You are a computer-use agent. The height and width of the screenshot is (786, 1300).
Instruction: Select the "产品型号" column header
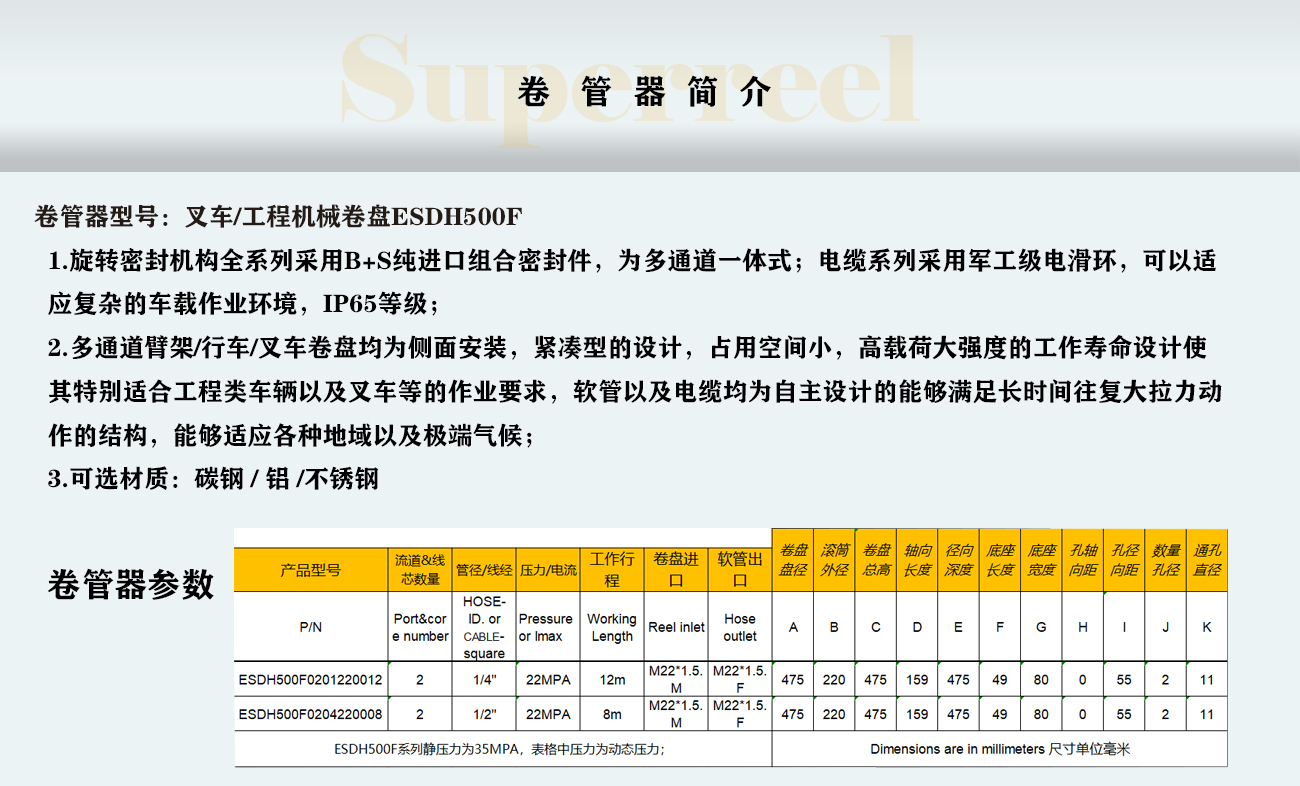310,570
